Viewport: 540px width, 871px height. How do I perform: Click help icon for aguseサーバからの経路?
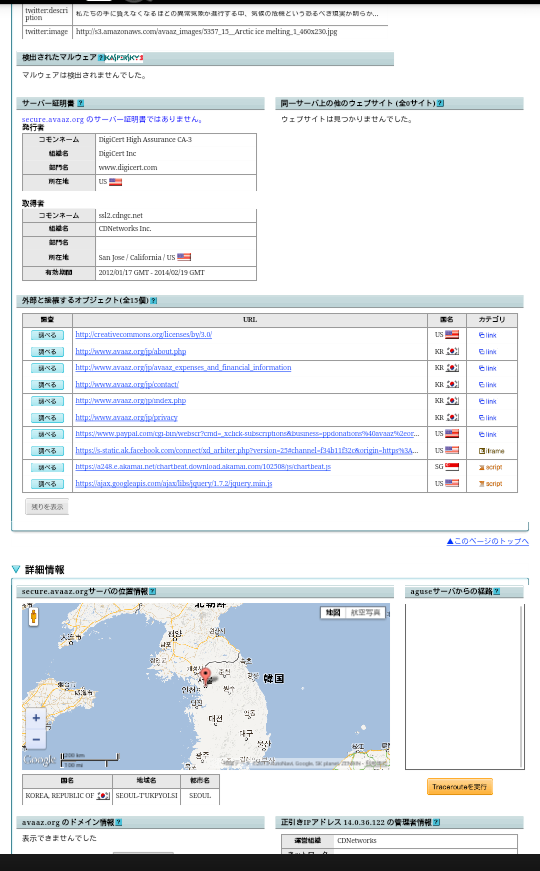coord(497,592)
